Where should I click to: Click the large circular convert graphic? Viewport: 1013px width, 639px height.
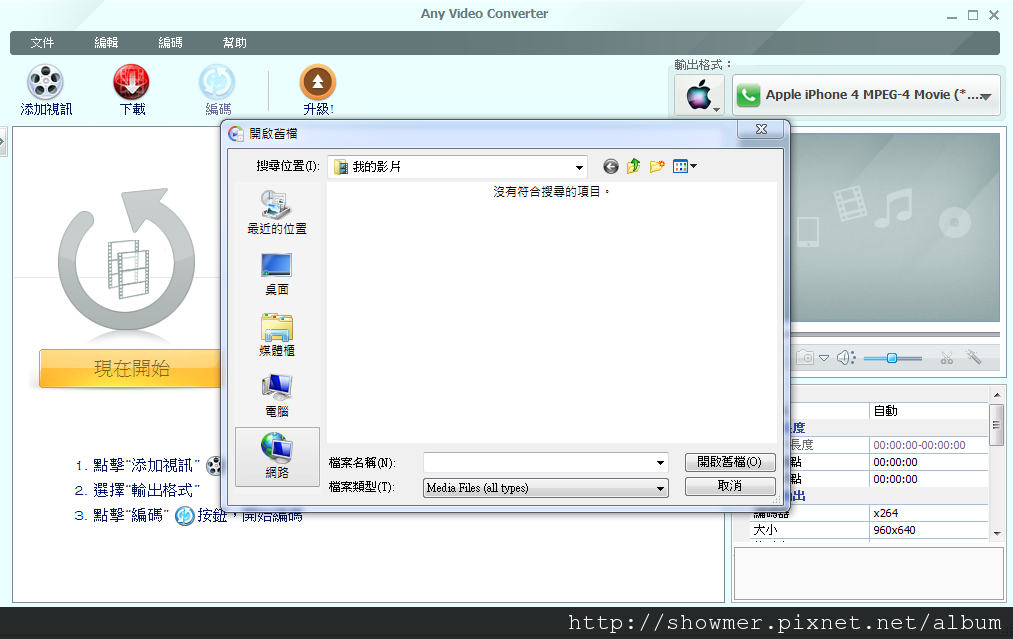[x=126, y=260]
